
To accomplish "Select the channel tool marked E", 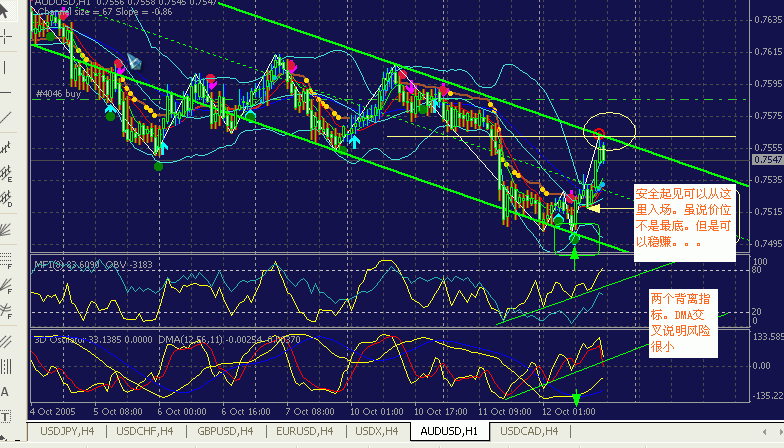I will [6, 174].
